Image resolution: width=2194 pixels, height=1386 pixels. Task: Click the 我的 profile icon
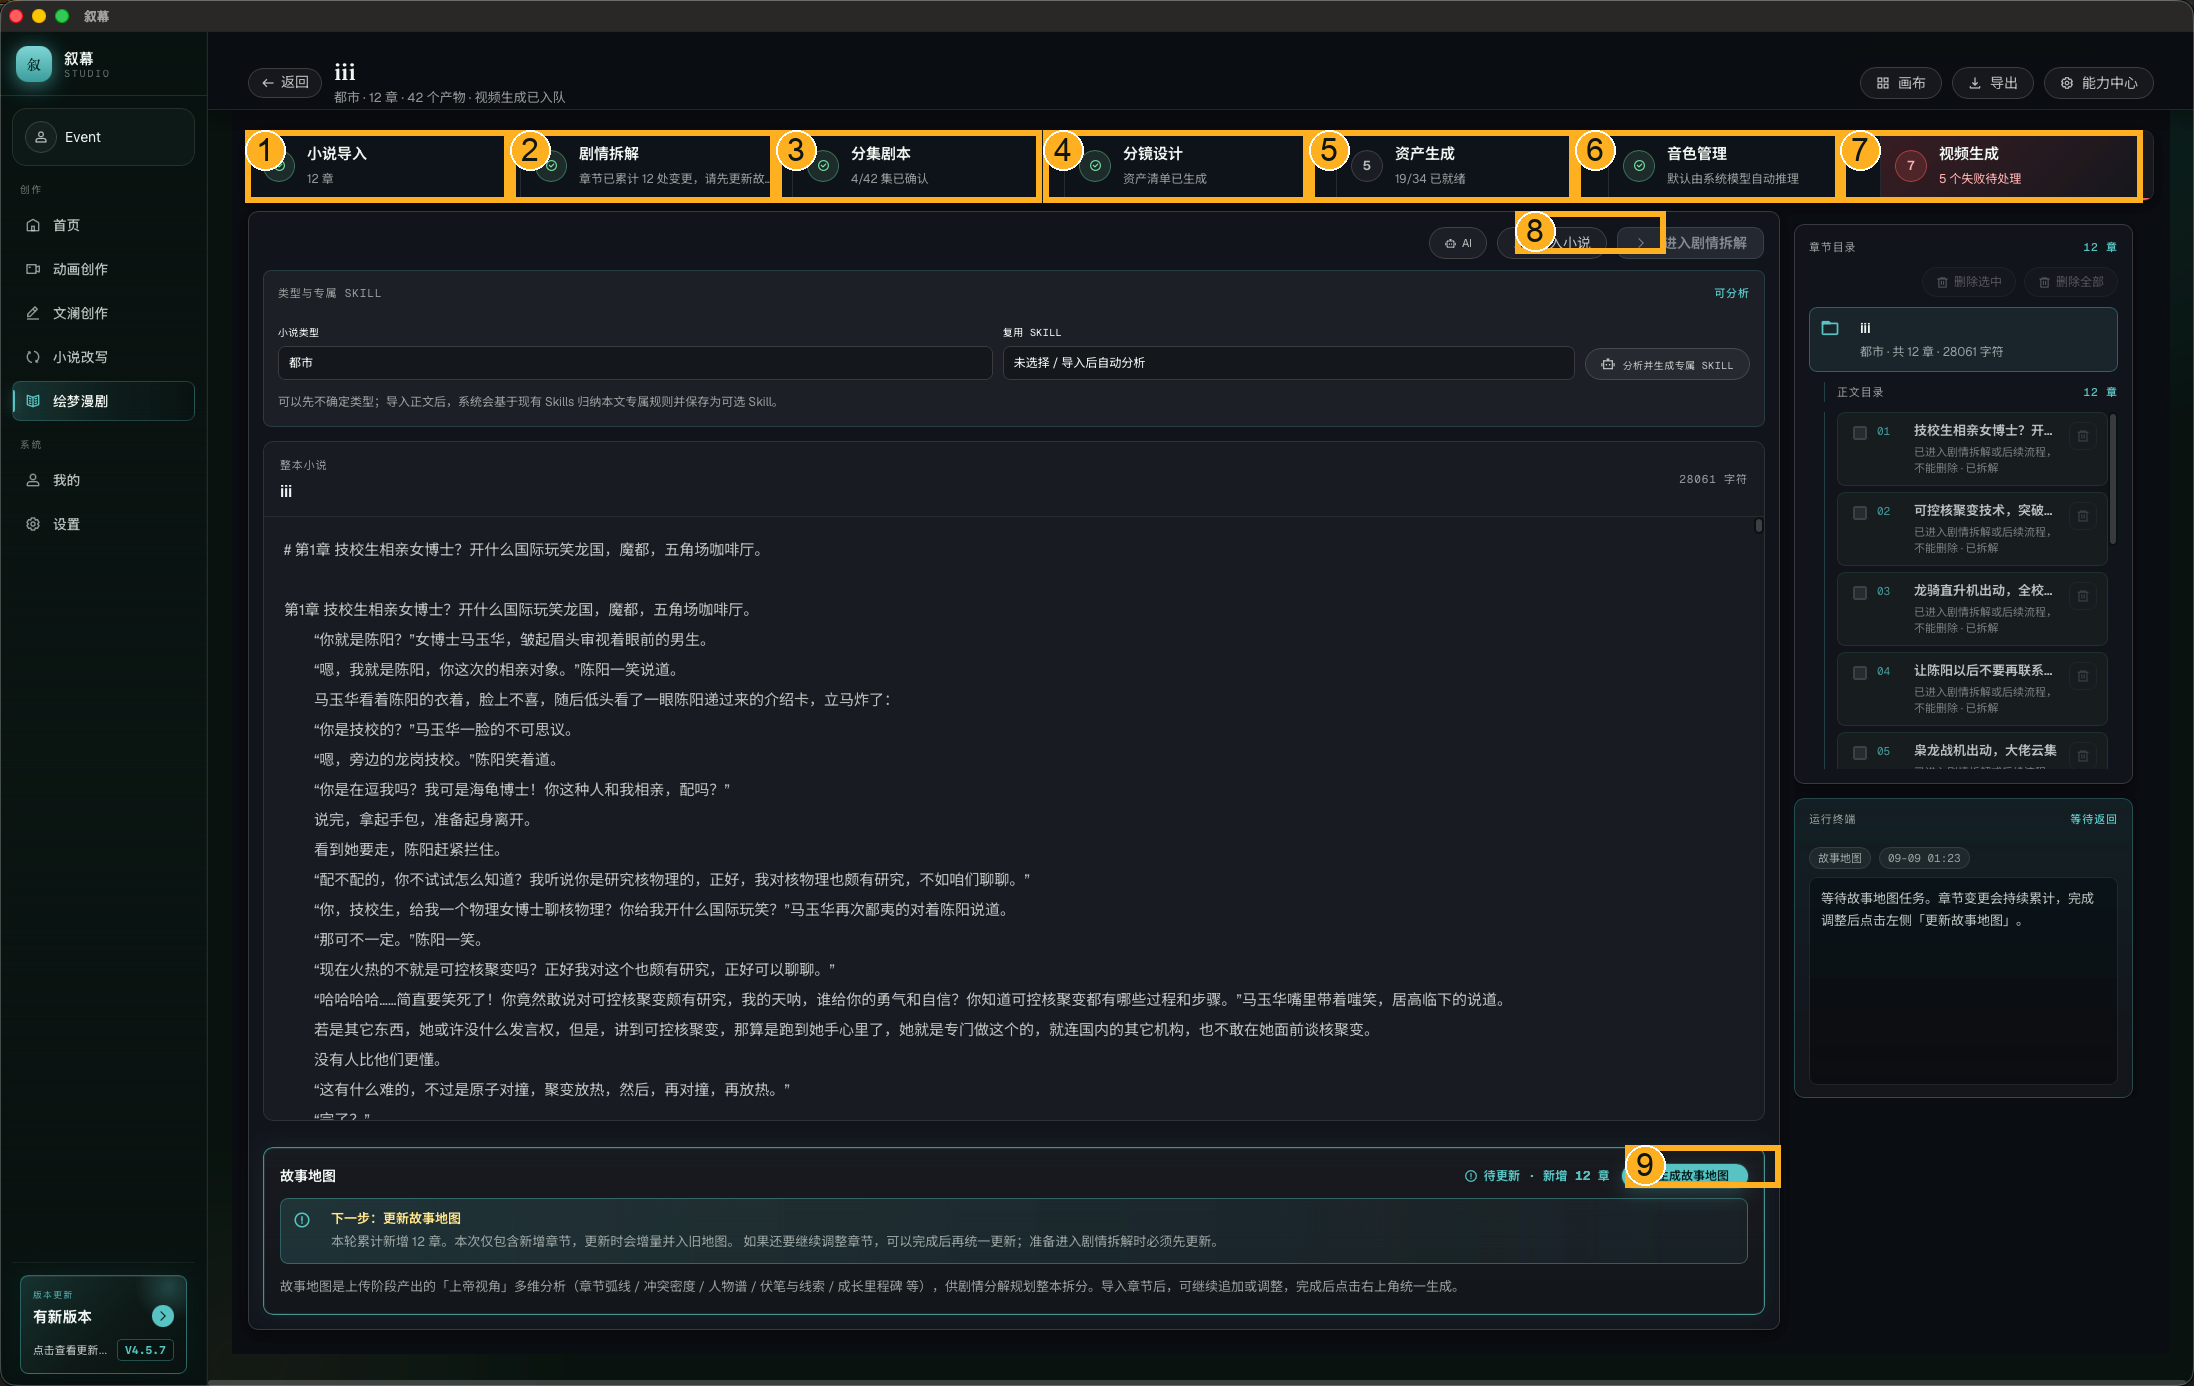click(33, 480)
